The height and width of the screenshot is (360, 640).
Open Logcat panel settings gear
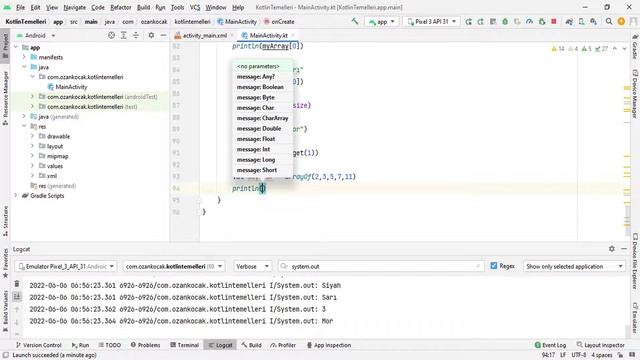tap(611, 249)
